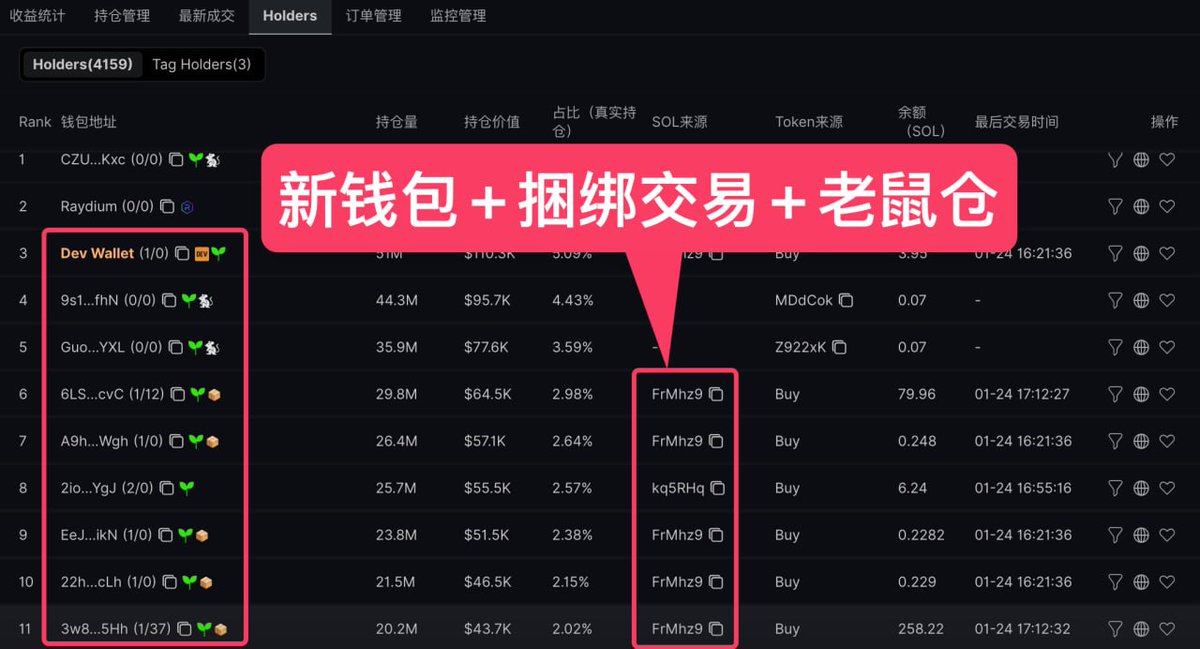Select the Holders tab
This screenshot has width=1200, height=649.
pyautogui.click(x=290, y=16)
